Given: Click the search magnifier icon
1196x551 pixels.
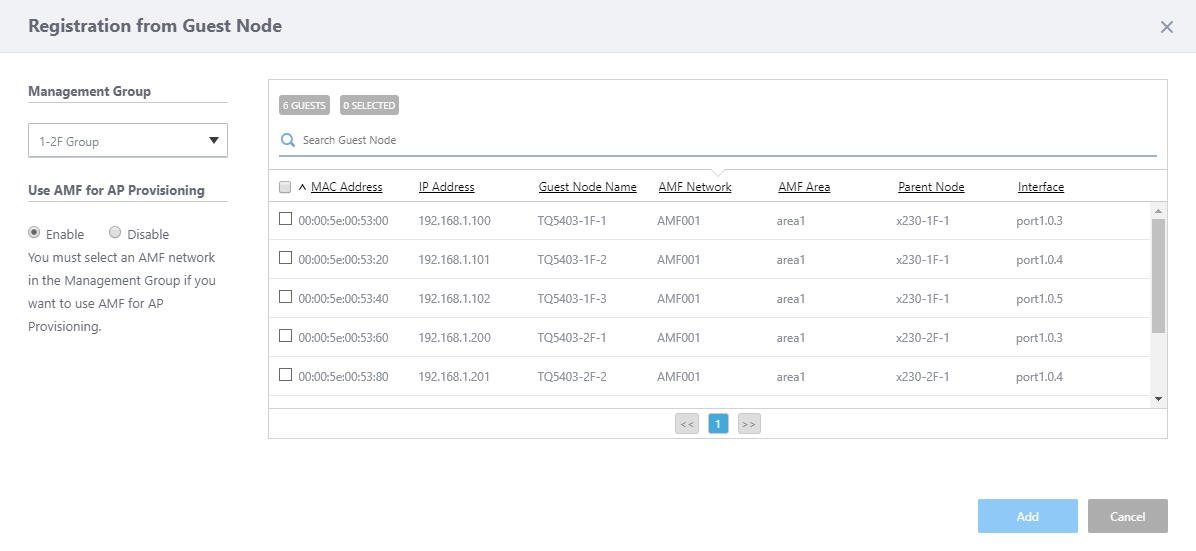Looking at the screenshot, I should 288,140.
